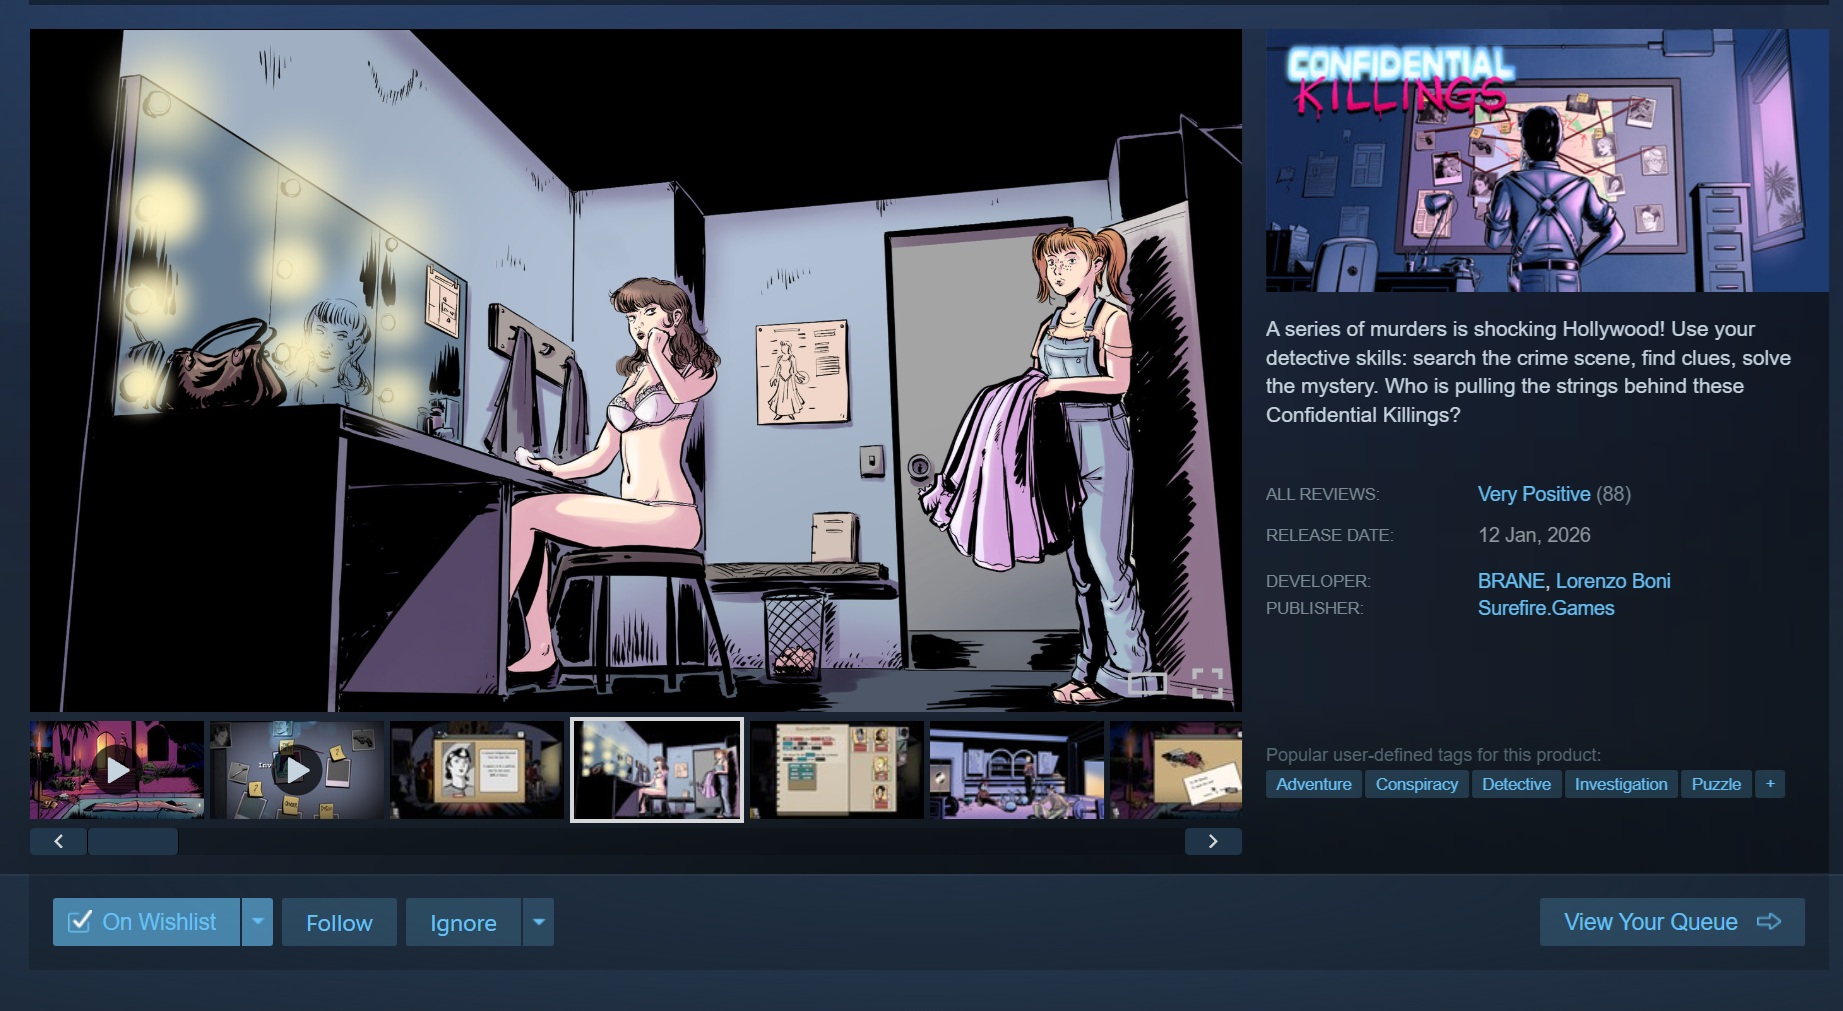The image size is (1843, 1011).
Task: Open the Conspiracy tag
Action: (1417, 784)
